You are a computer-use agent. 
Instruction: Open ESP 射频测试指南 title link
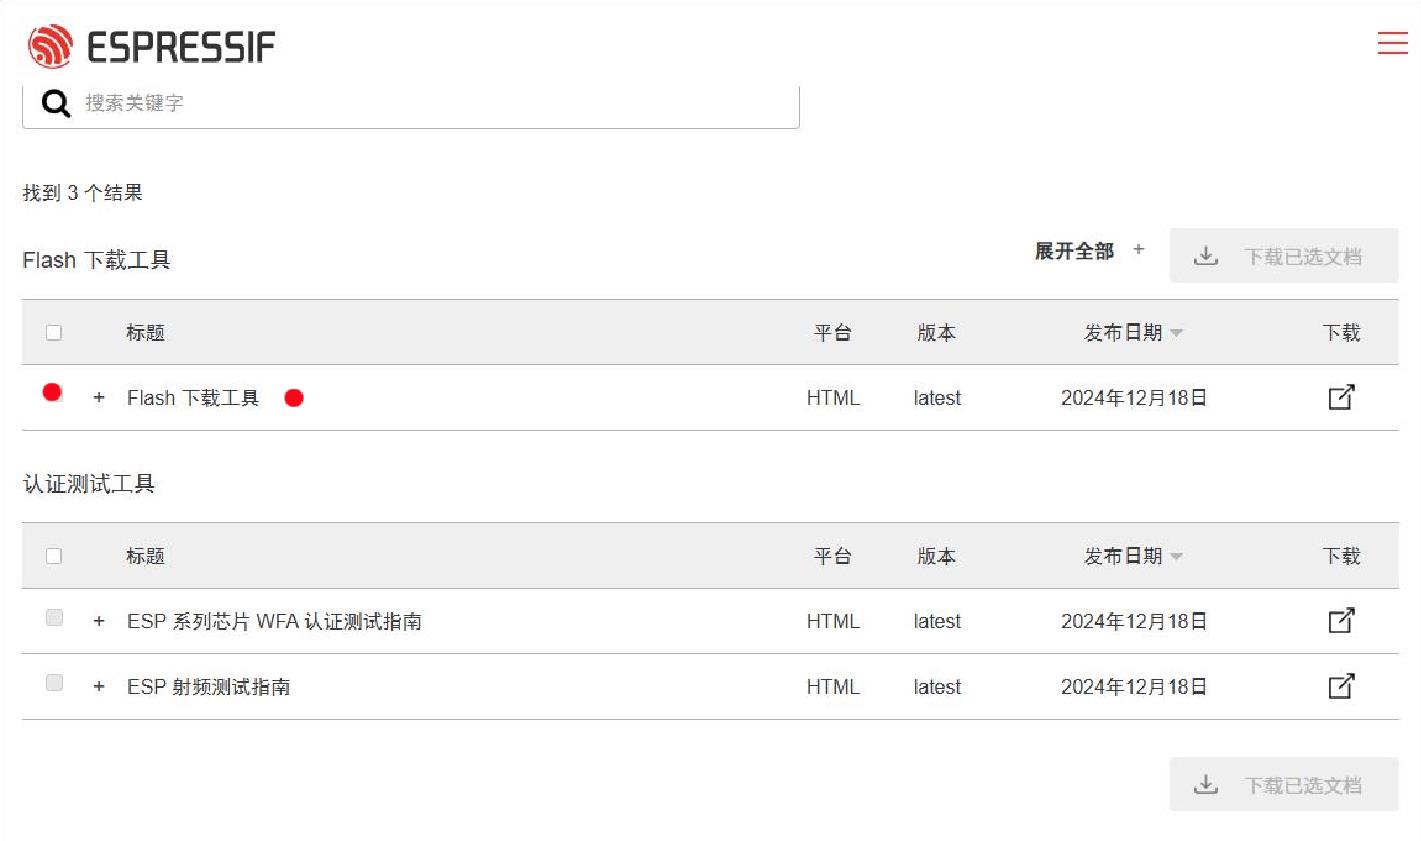[x=208, y=687]
